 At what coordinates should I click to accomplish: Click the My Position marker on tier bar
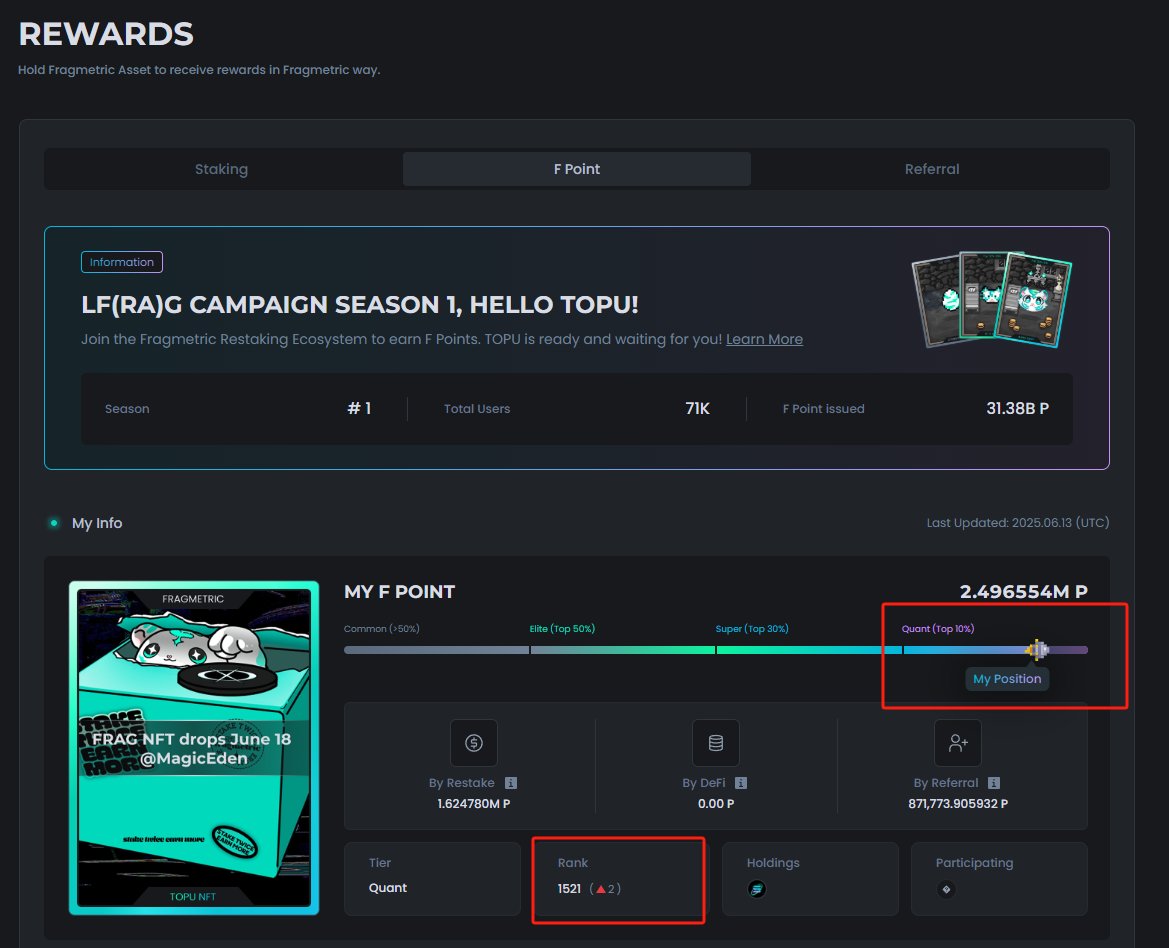coord(1037,650)
